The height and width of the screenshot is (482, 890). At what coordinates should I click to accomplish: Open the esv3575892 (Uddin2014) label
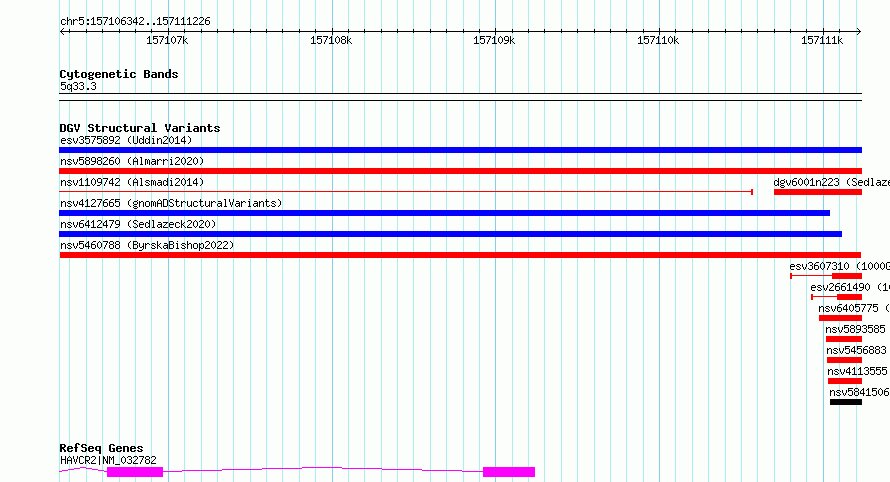[126, 140]
